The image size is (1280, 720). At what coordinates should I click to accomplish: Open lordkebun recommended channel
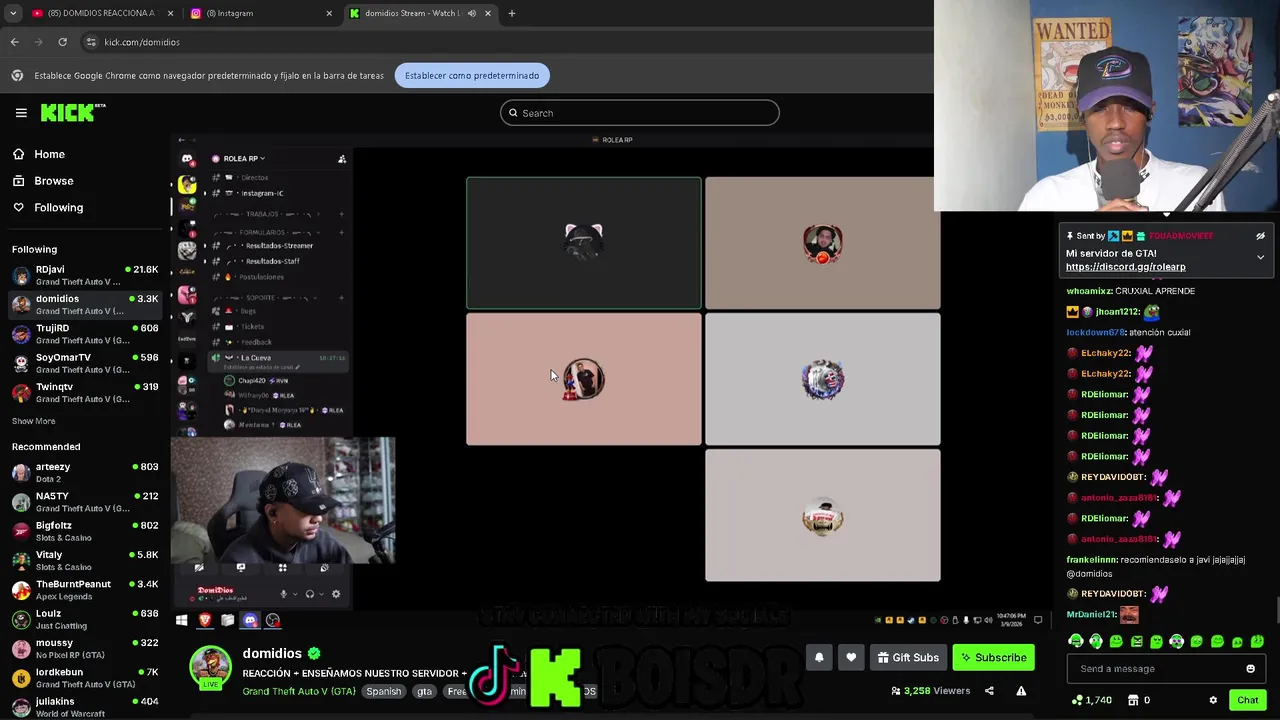(85, 678)
